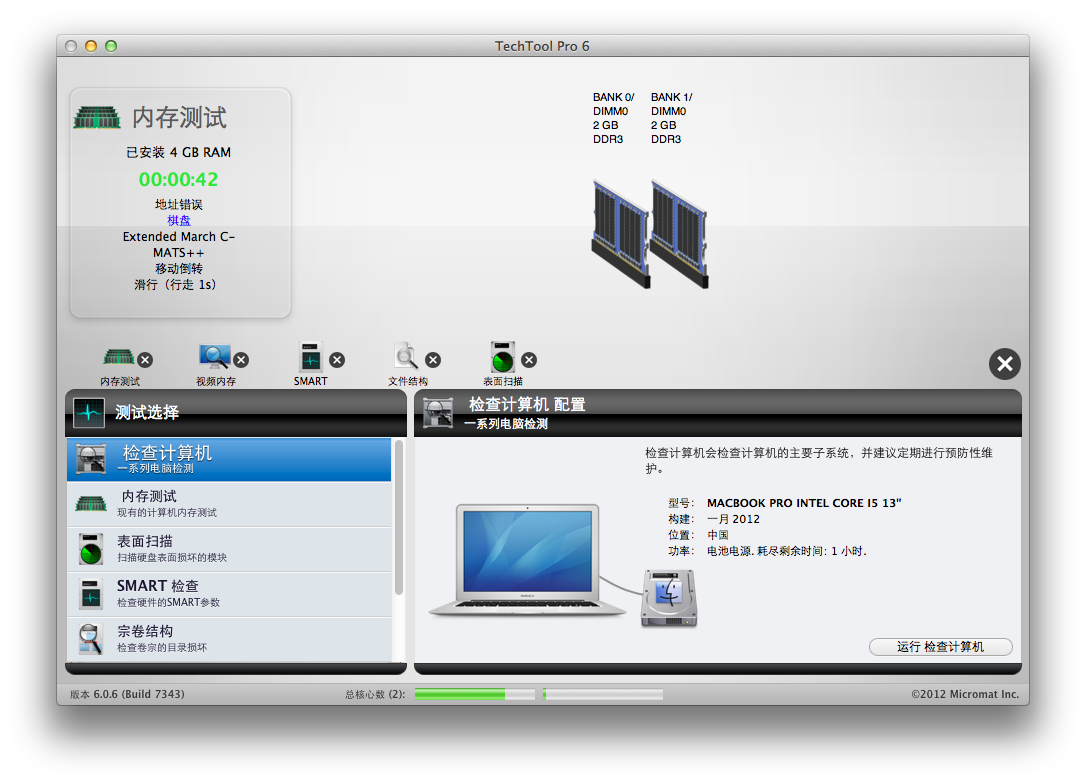The image size is (1086, 784).
Task: Click the radar icon beside 表面扫描 row
Action: [x=91, y=549]
